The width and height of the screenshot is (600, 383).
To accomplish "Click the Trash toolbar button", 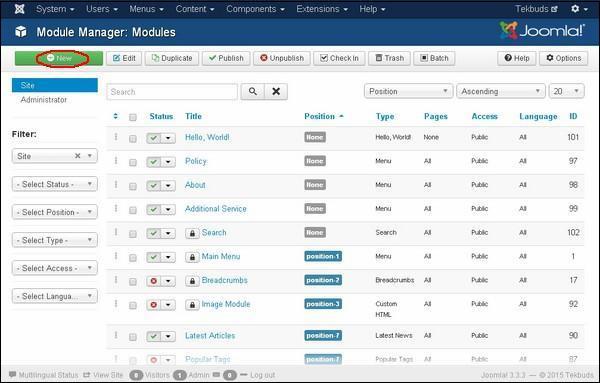I will [x=390, y=58].
